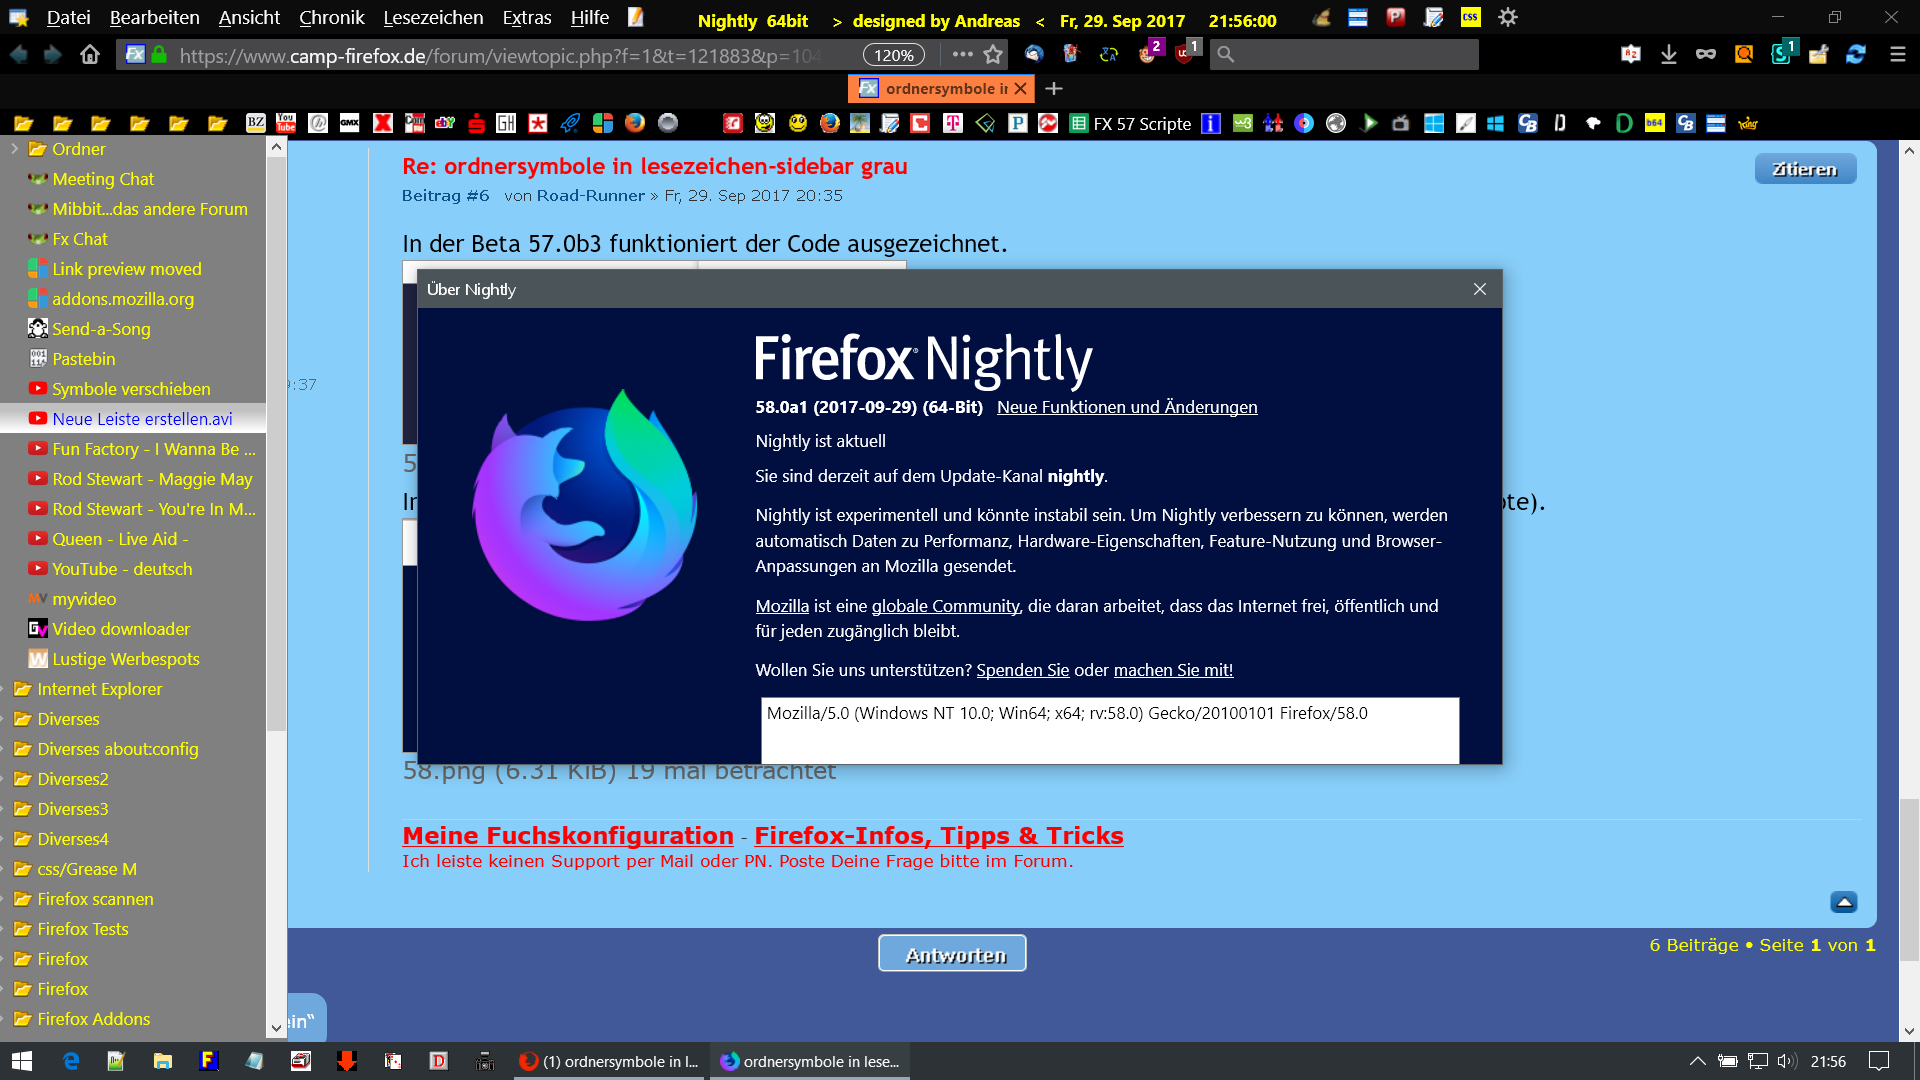Toggle the bookmark star for this page
The height and width of the screenshot is (1080, 1920).
pos(993,55)
